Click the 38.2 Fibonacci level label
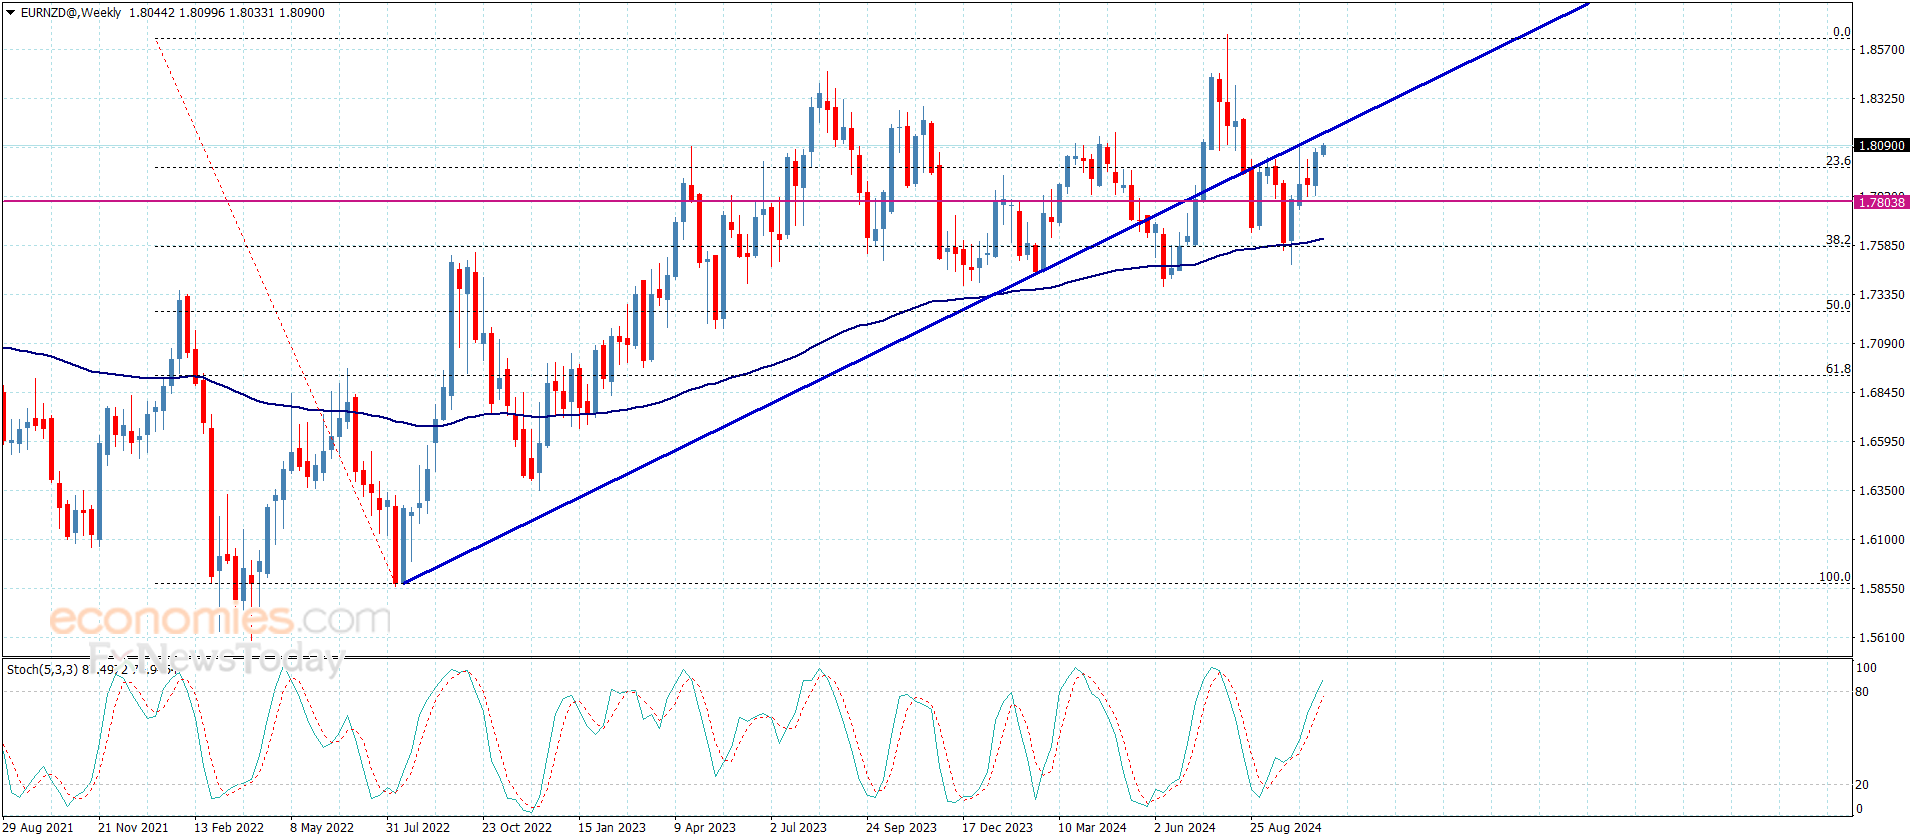Image resolution: width=1916 pixels, height=840 pixels. coord(1838,240)
